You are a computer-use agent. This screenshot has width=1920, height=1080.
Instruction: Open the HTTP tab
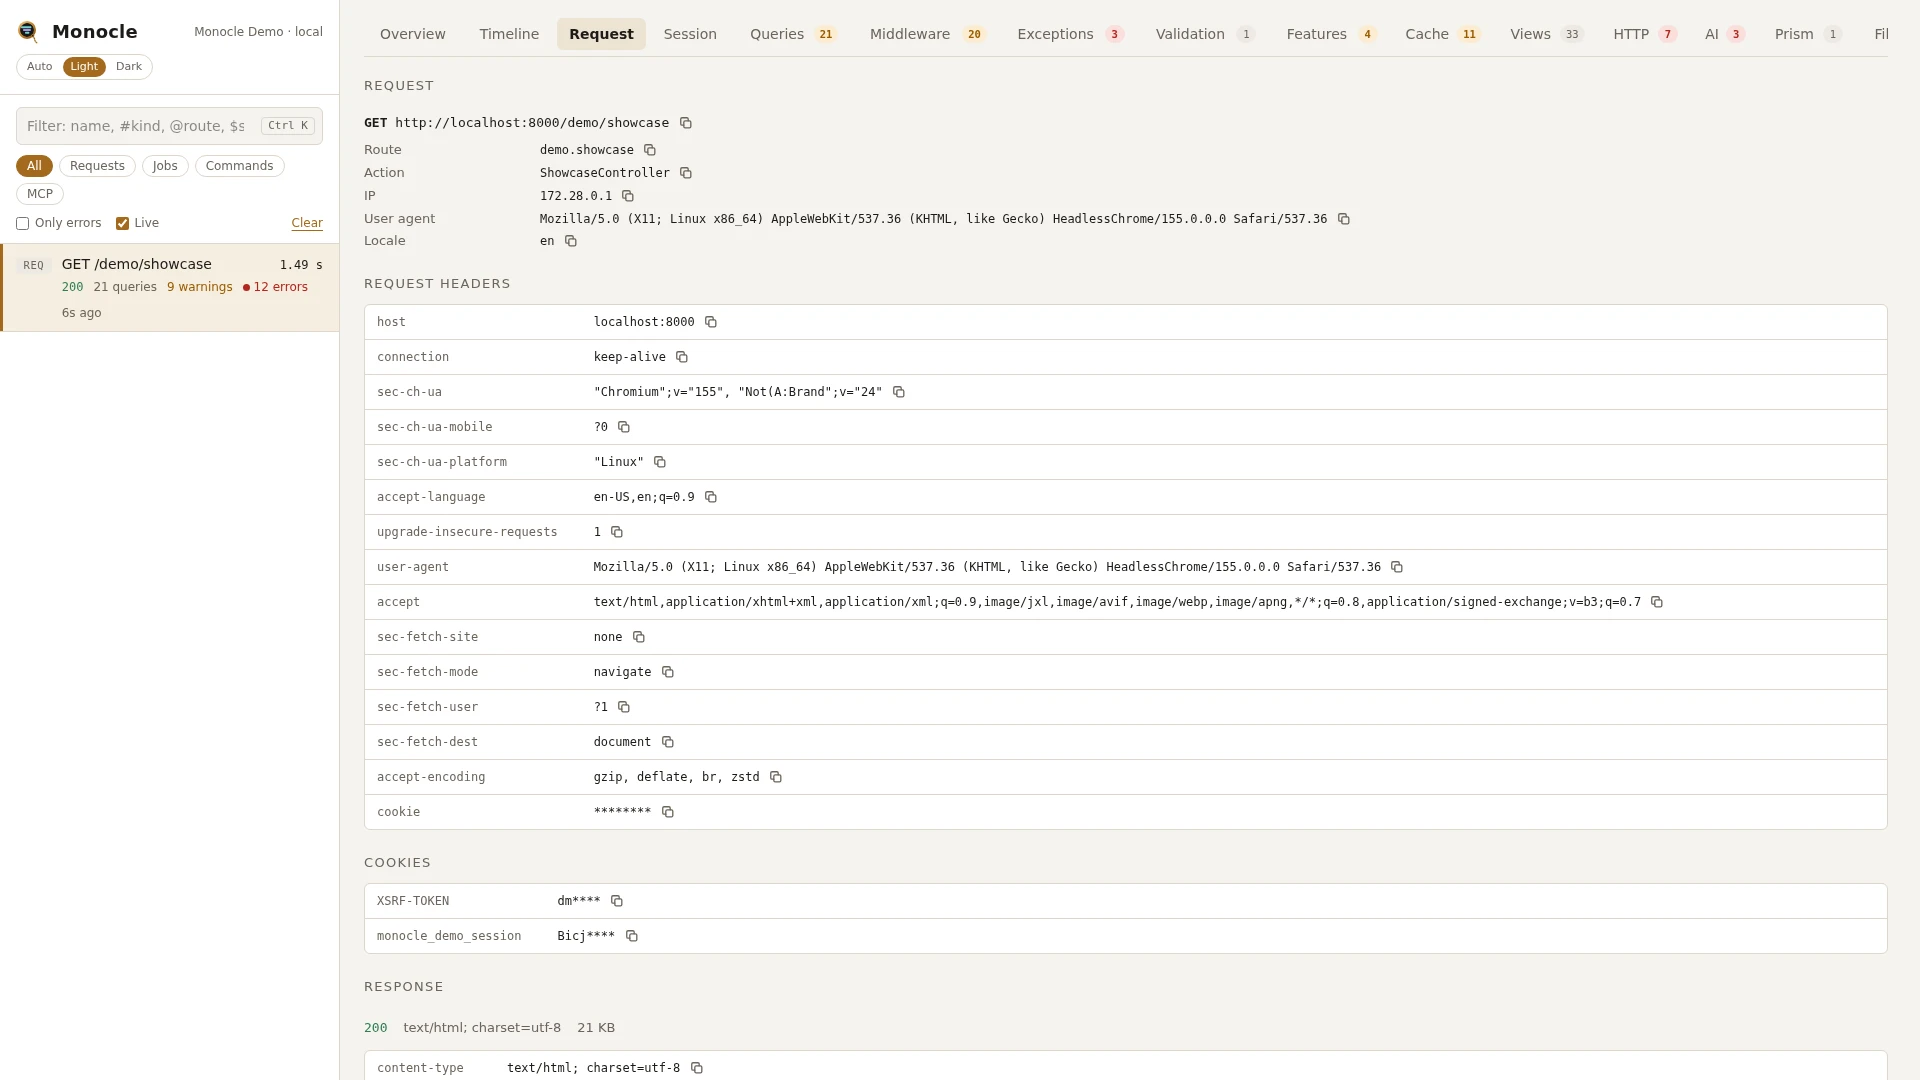tap(1644, 34)
